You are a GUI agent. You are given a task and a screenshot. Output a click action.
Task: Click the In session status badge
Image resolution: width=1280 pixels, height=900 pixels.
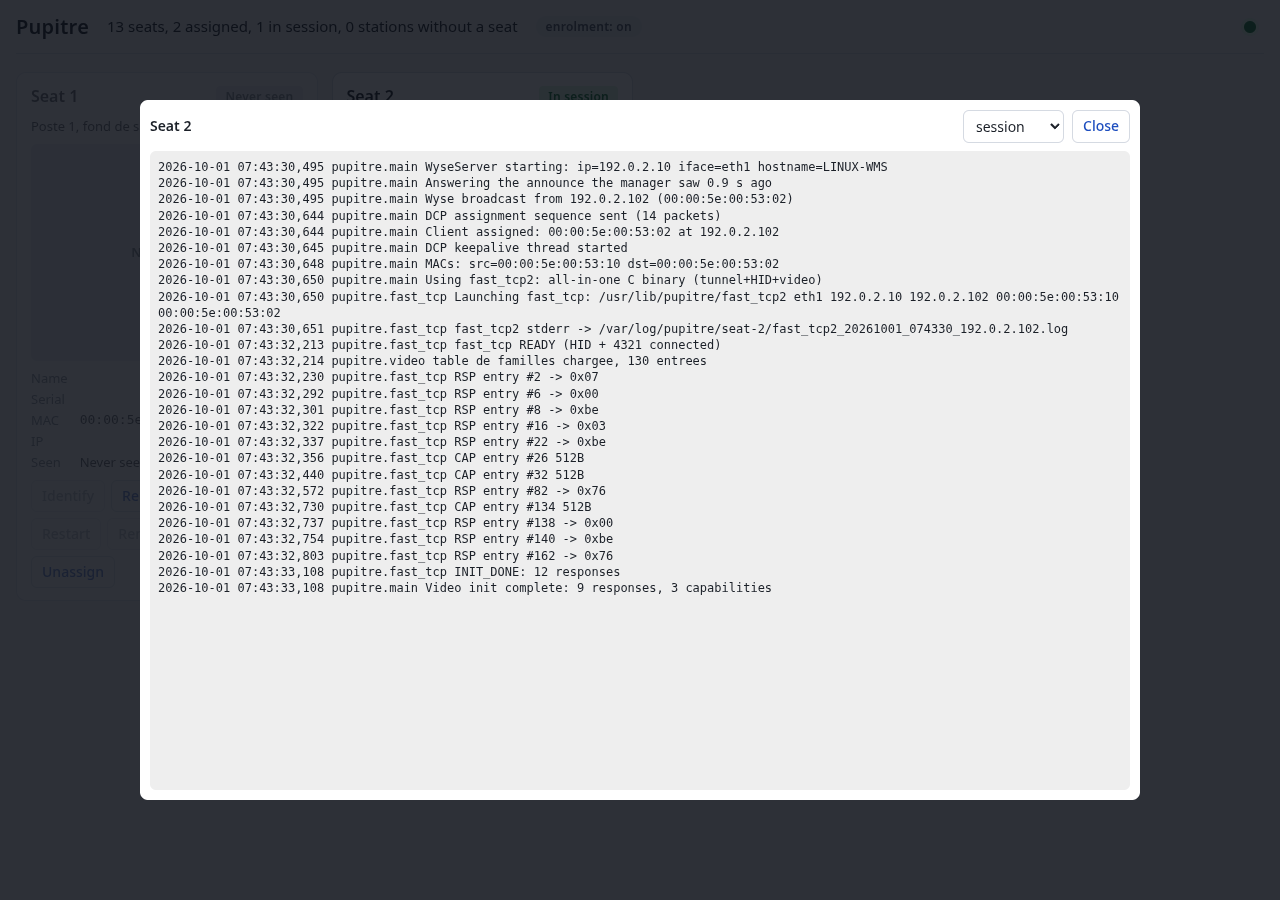click(x=578, y=97)
